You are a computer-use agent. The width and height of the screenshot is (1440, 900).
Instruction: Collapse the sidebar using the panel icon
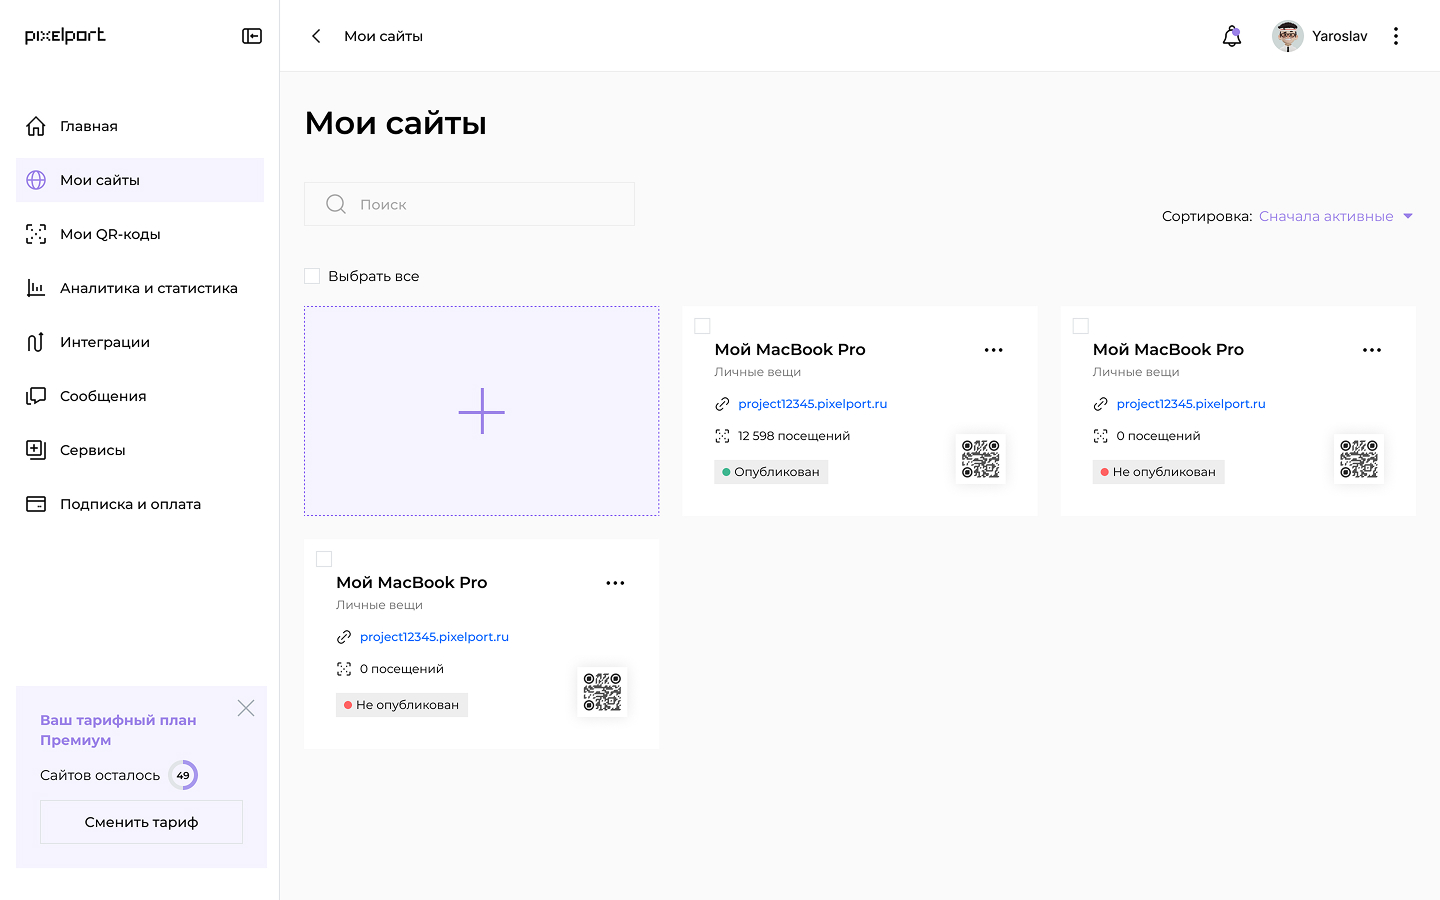(x=252, y=36)
